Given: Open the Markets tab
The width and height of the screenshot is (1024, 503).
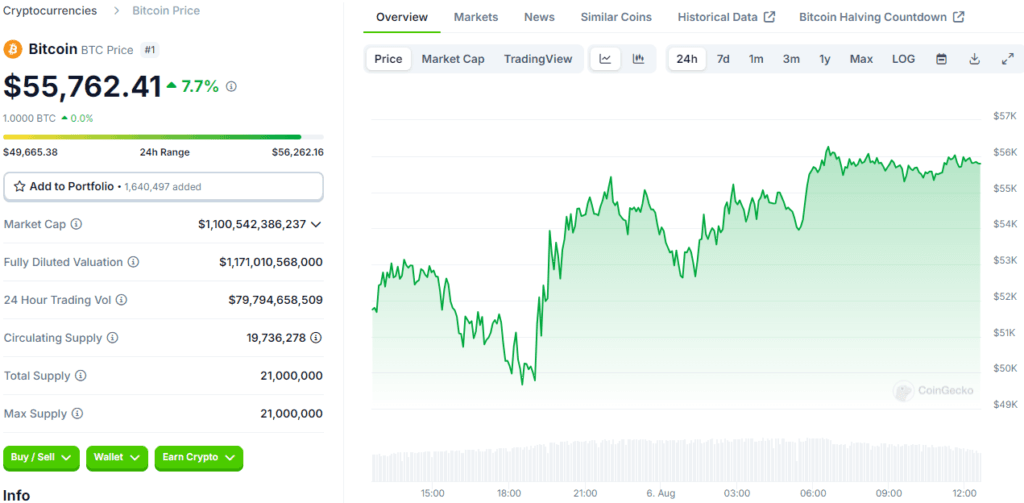Looking at the screenshot, I should [476, 17].
